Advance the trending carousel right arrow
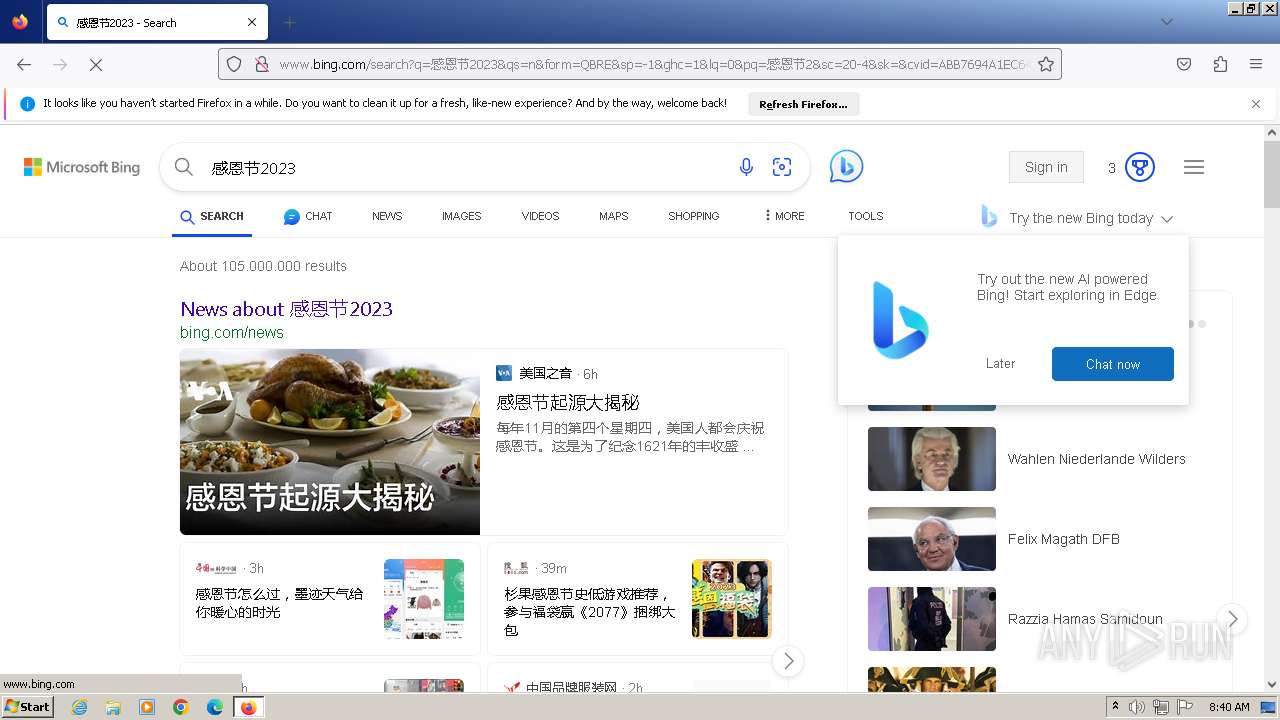Screen dimensions: 1280x720 [1233, 619]
